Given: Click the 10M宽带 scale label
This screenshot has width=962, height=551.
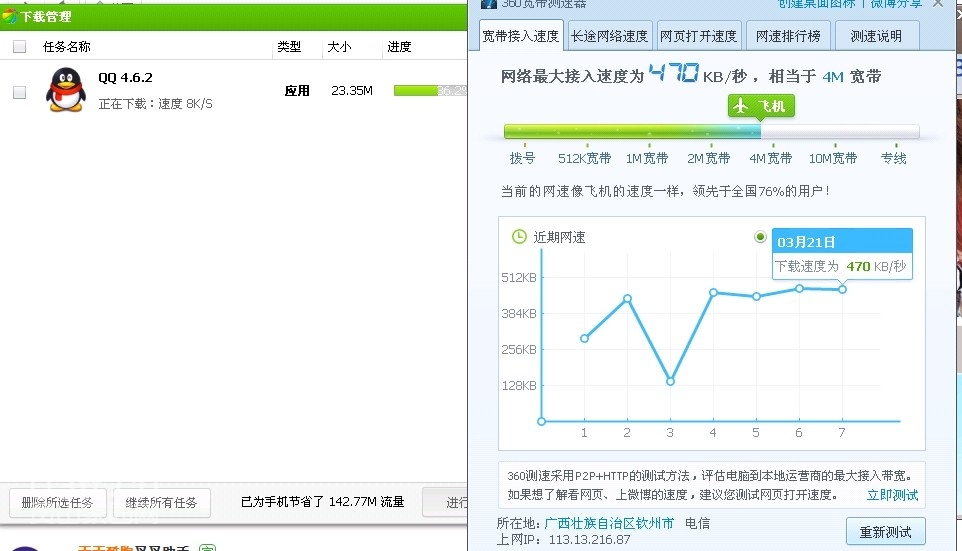Looking at the screenshot, I should coord(833,158).
